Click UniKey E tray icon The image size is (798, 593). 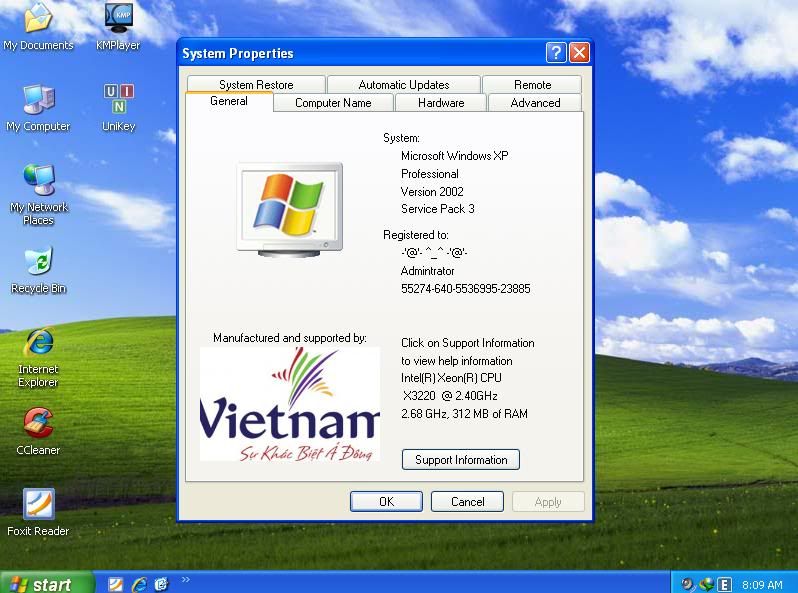click(724, 584)
